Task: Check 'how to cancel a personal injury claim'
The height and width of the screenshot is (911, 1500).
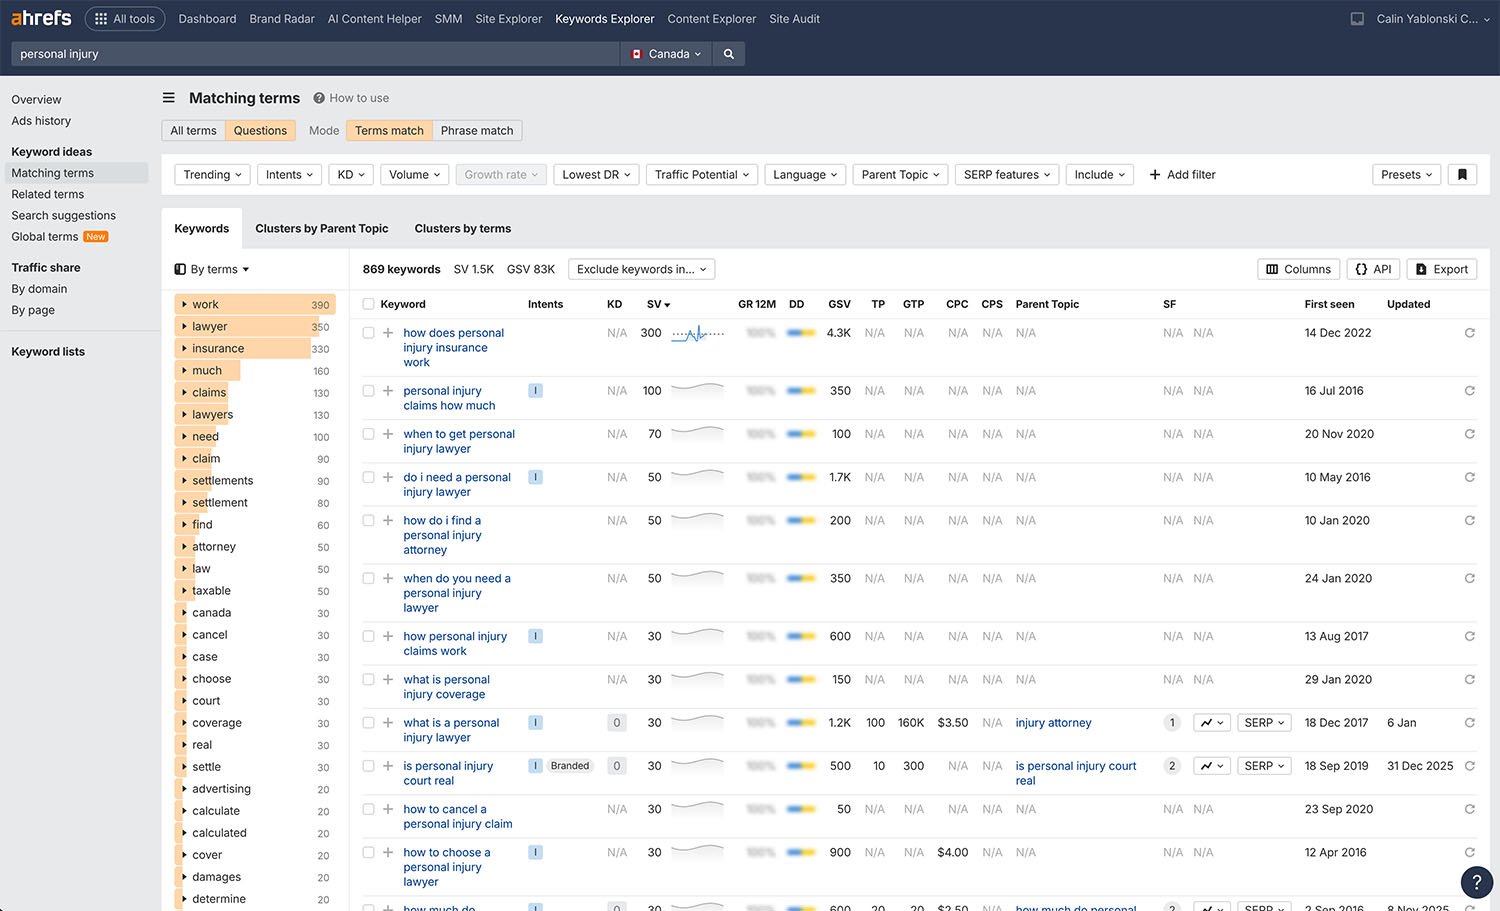Action: [x=368, y=808]
